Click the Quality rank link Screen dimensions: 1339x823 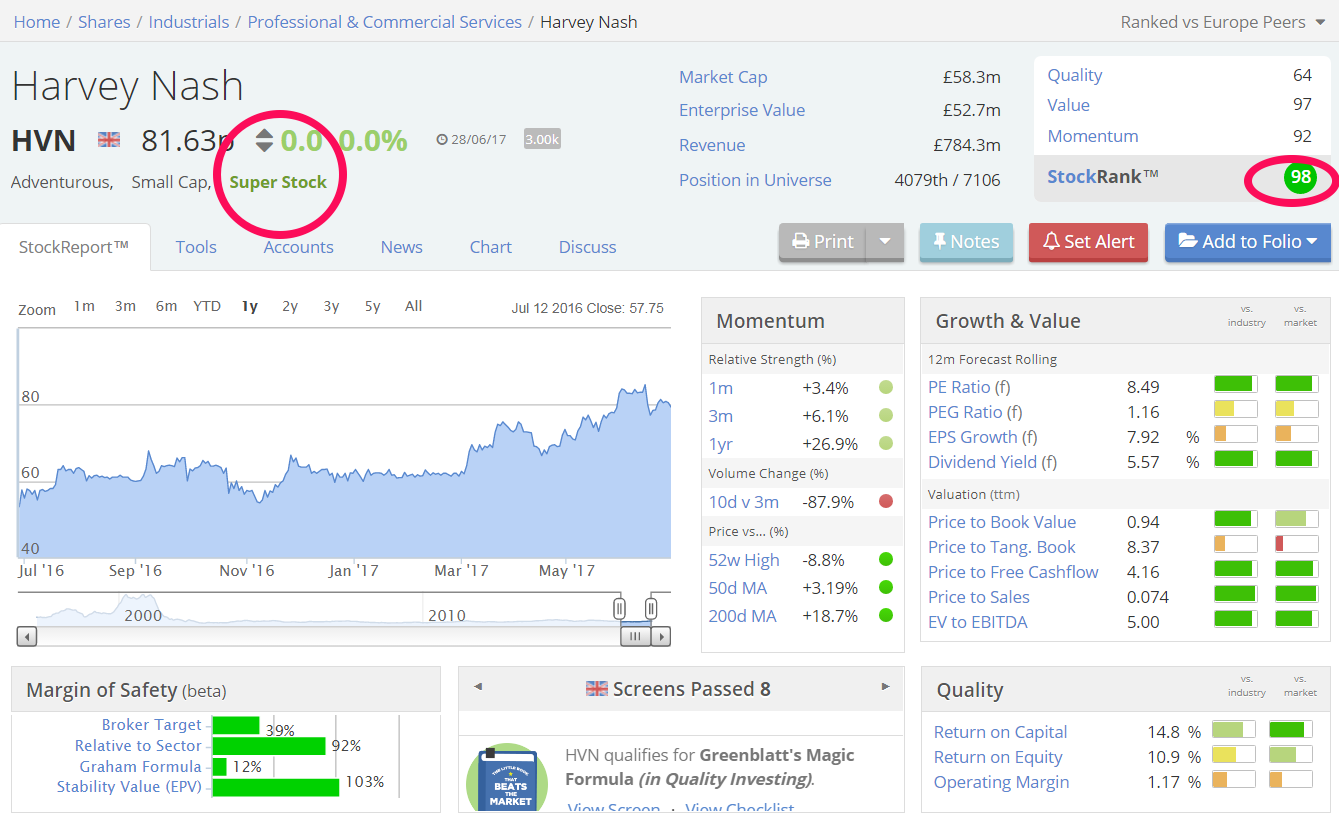(1075, 75)
